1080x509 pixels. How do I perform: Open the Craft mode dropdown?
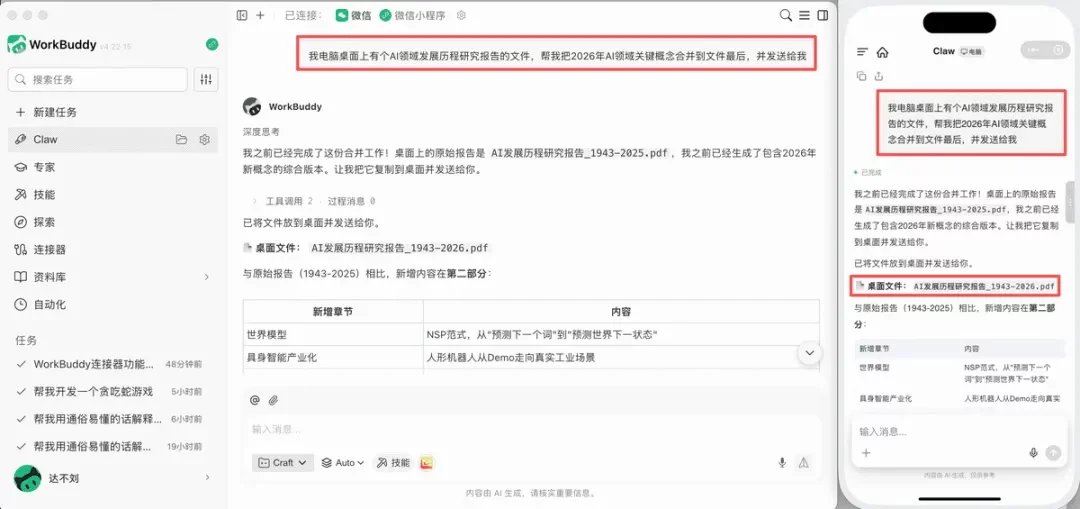[x=283, y=463]
